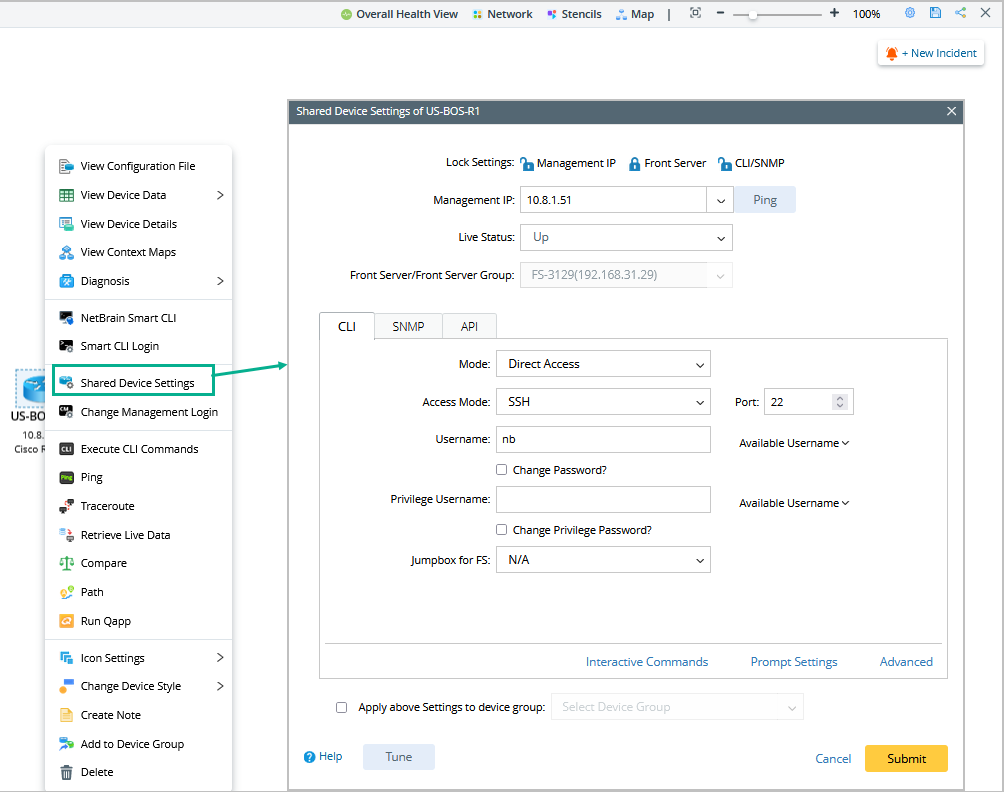Click the Add to Device Group icon
This screenshot has width=1004, height=792.
(x=67, y=744)
